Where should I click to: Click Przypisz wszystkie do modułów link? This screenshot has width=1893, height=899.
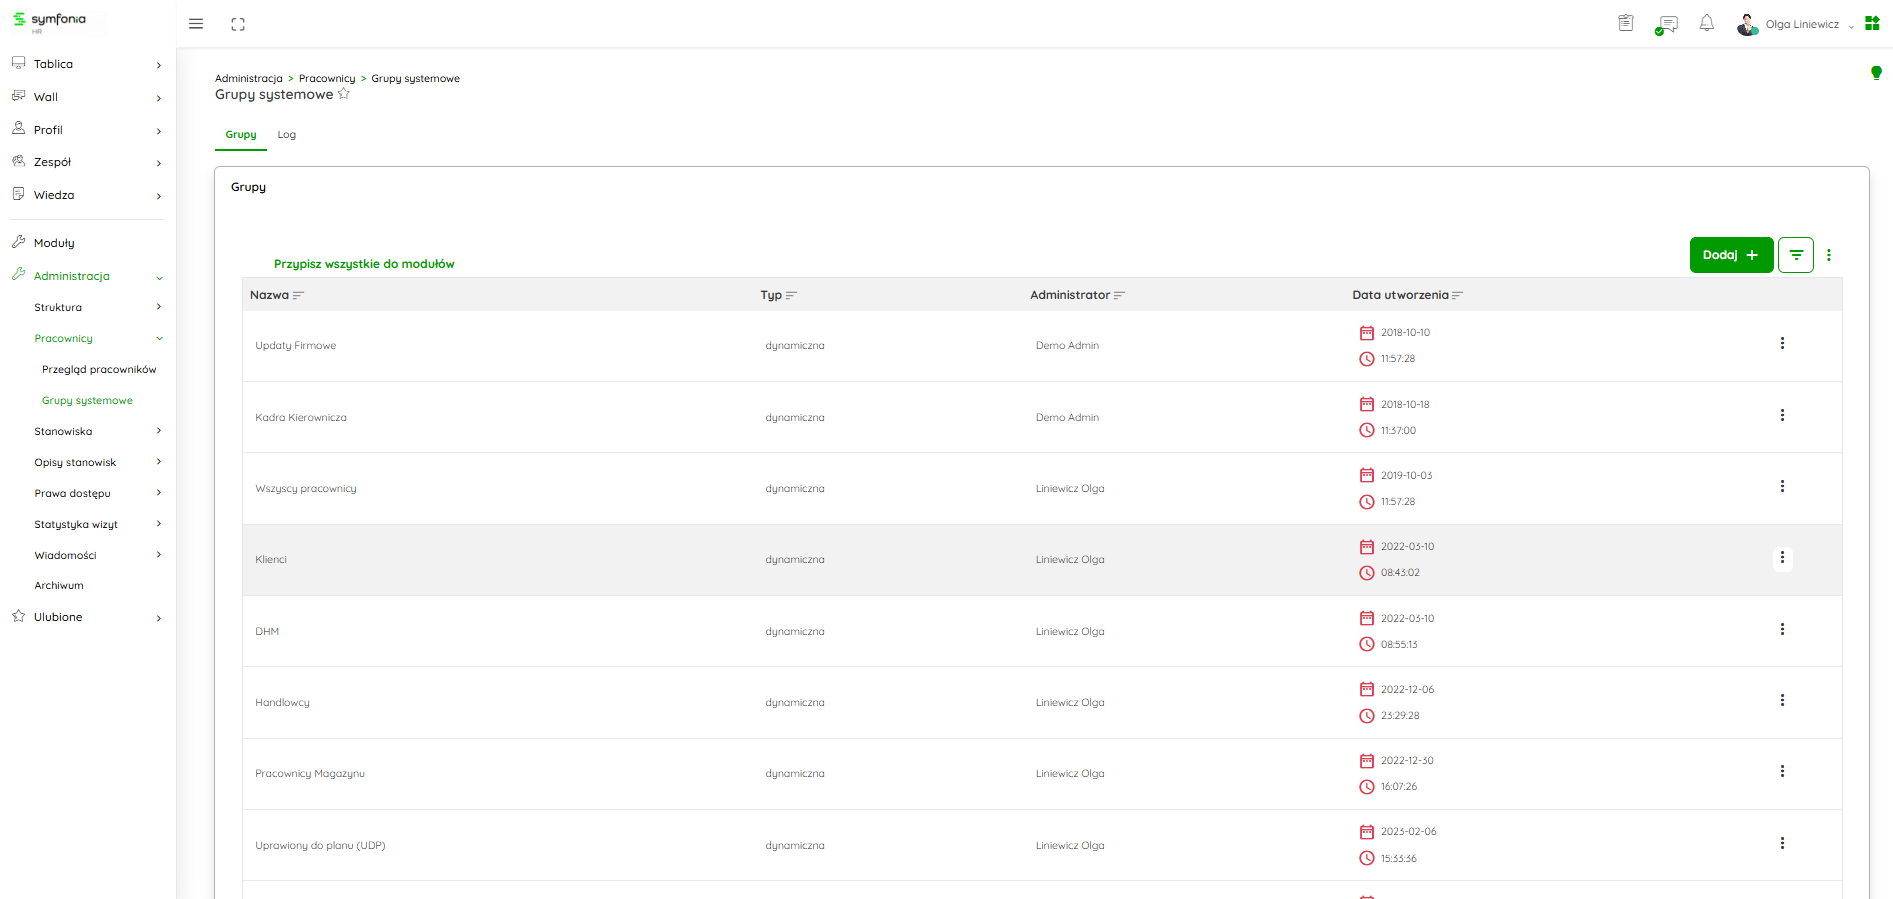click(x=364, y=264)
